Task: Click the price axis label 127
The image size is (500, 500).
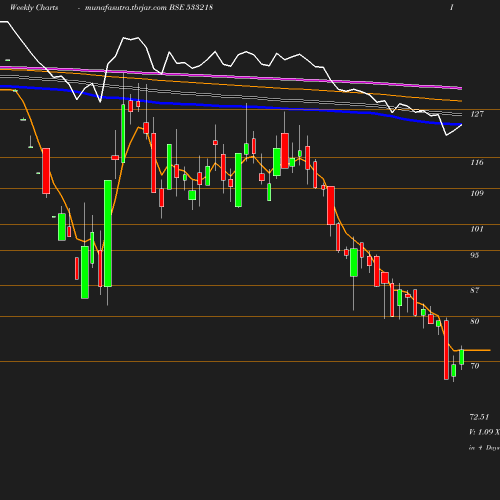Action: point(477,114)
